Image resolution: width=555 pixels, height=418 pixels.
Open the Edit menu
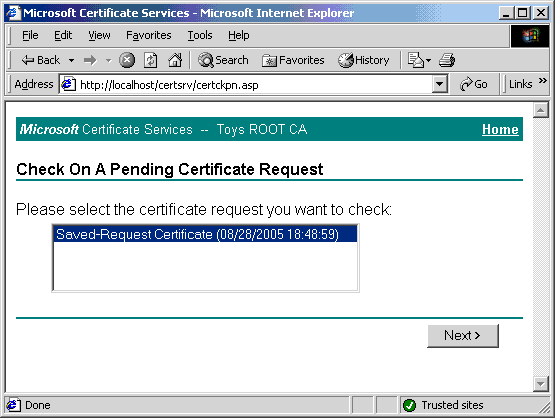(63, 35)
